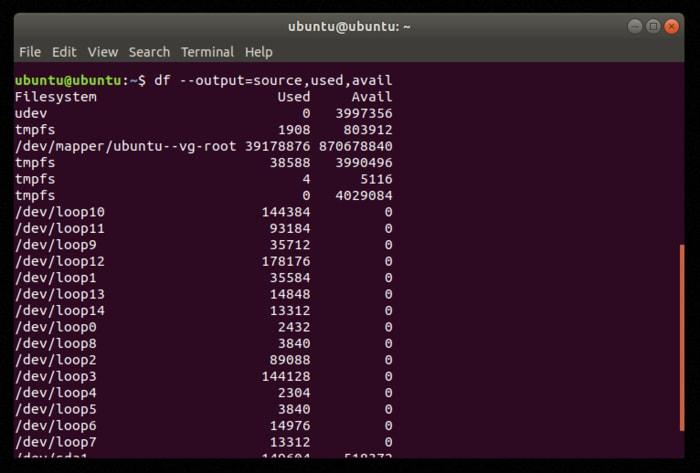Click the used value 39178876

point(277,146)
